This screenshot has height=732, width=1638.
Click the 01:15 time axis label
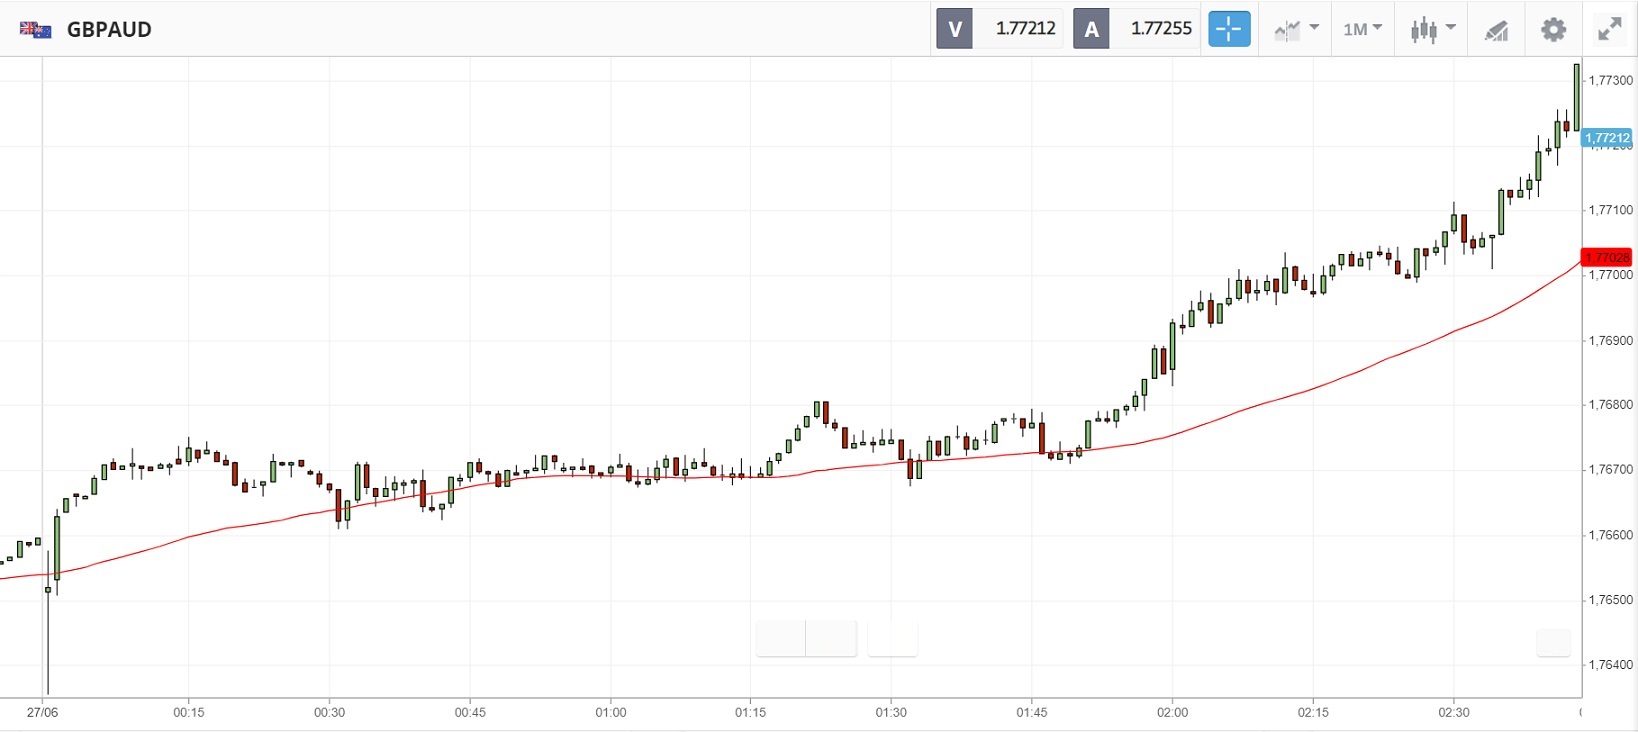(x=751, y=713)
